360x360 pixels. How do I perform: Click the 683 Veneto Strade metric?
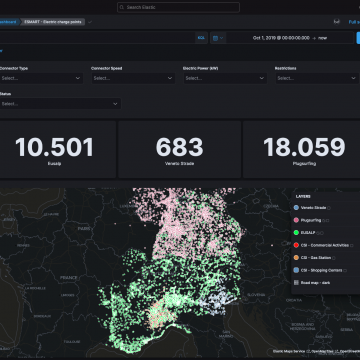179,149
